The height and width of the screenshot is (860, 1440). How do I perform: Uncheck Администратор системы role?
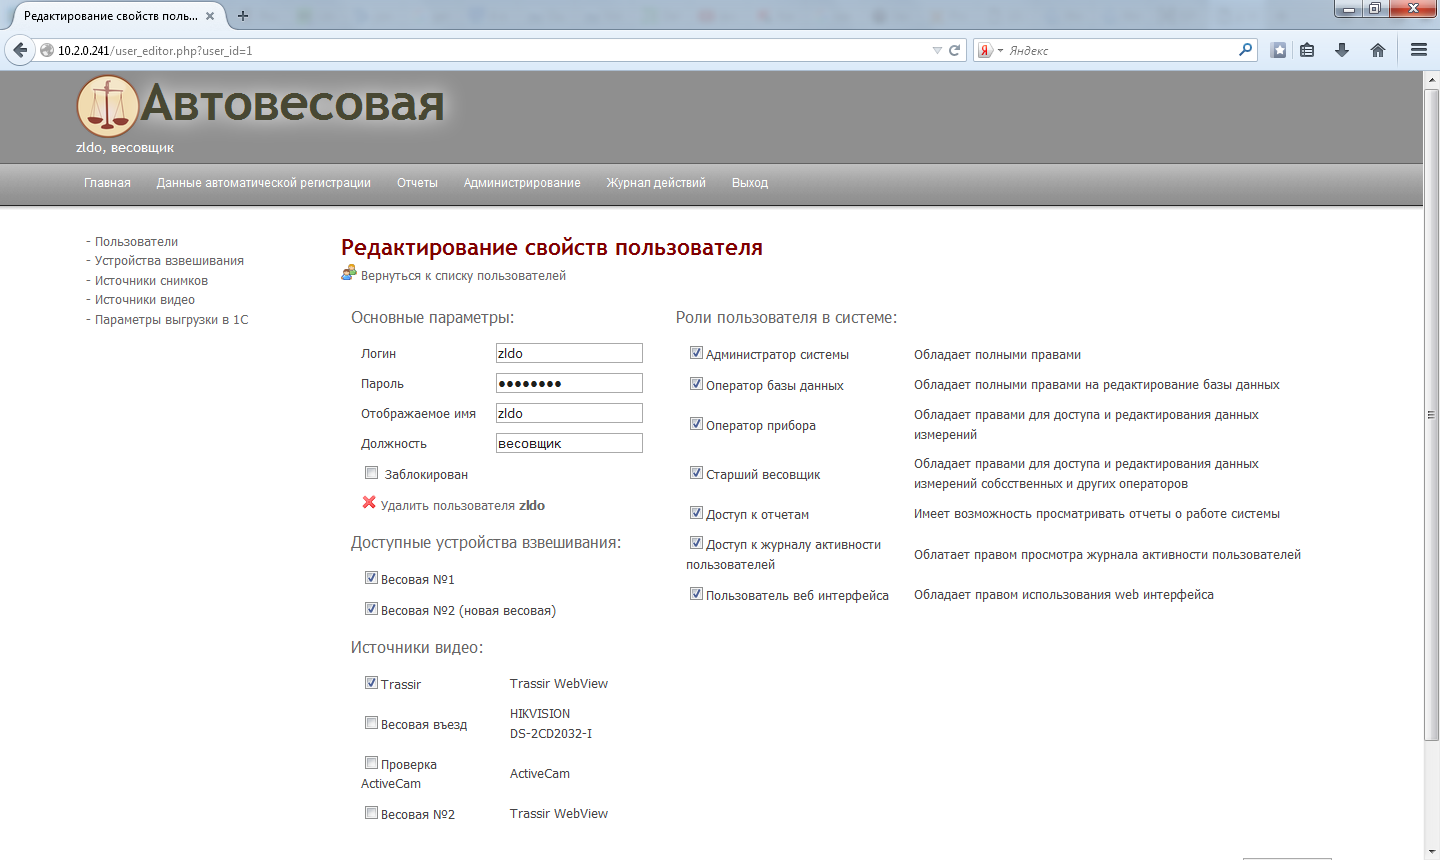point(696,353)
